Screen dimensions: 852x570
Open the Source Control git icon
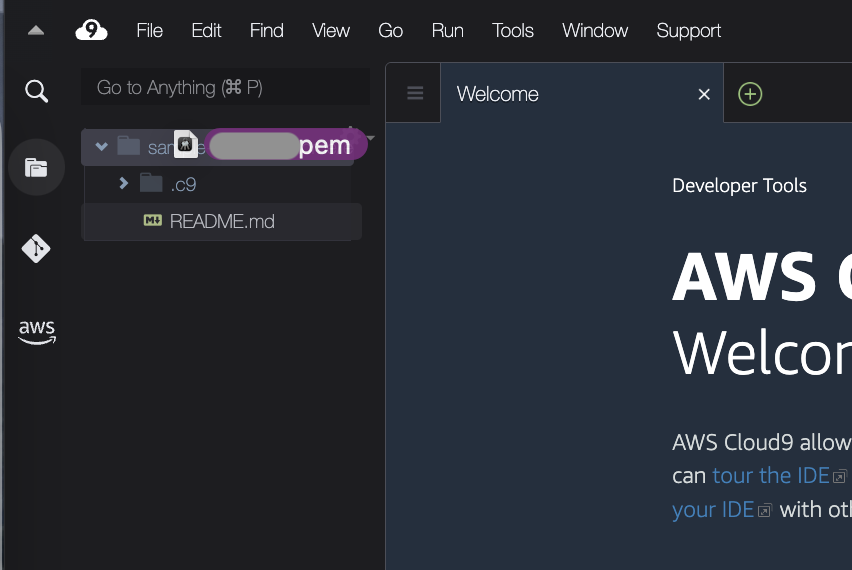pyautogui.click(x=36, y=248)
